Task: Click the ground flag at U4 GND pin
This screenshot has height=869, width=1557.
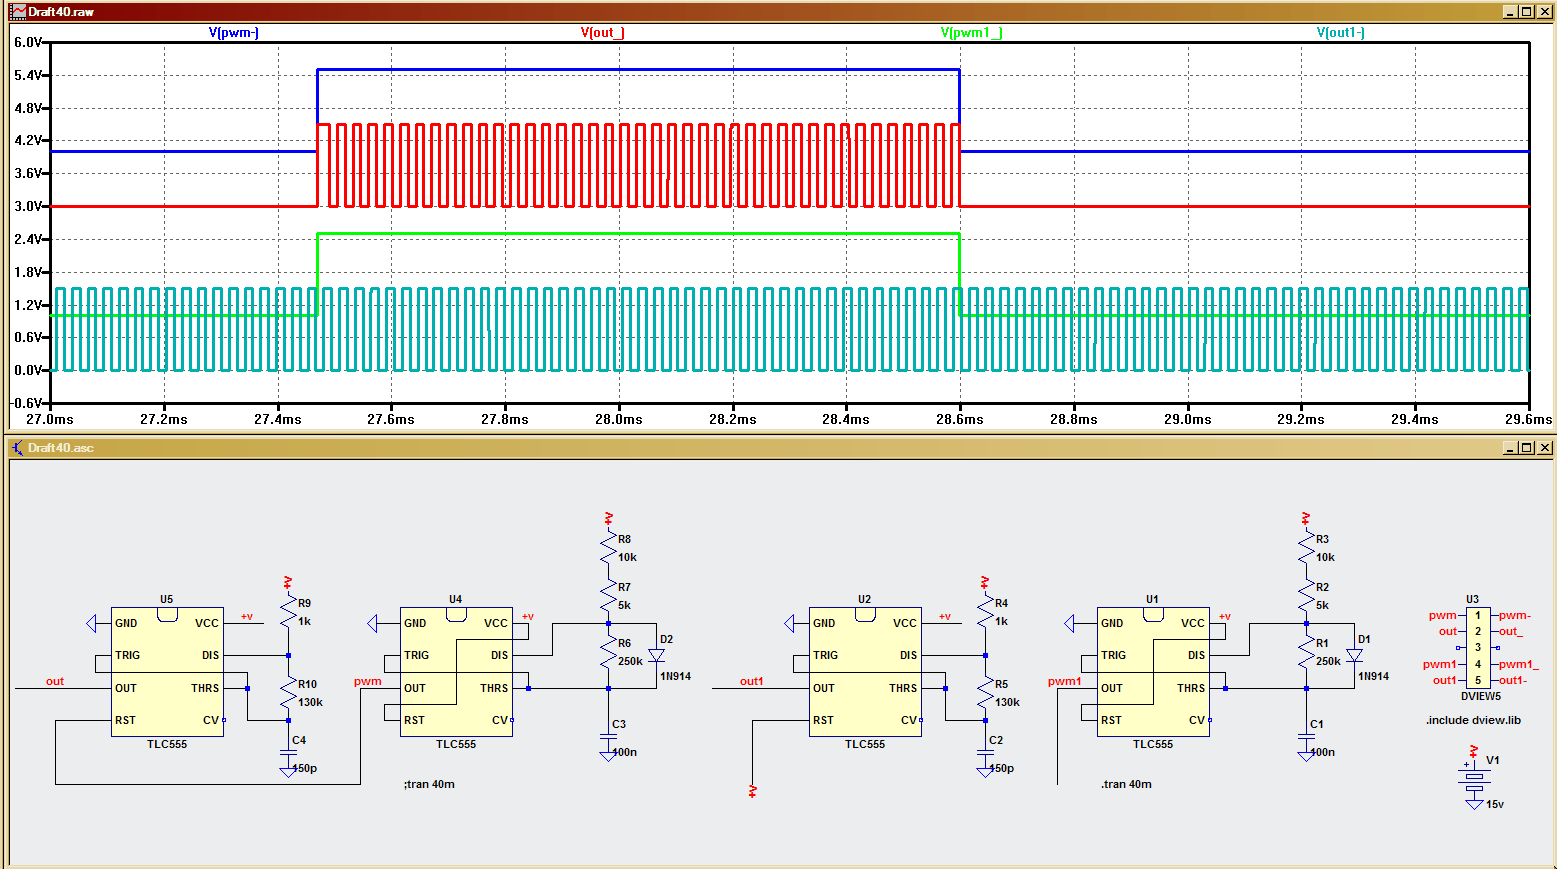Action: coord(373,624)
